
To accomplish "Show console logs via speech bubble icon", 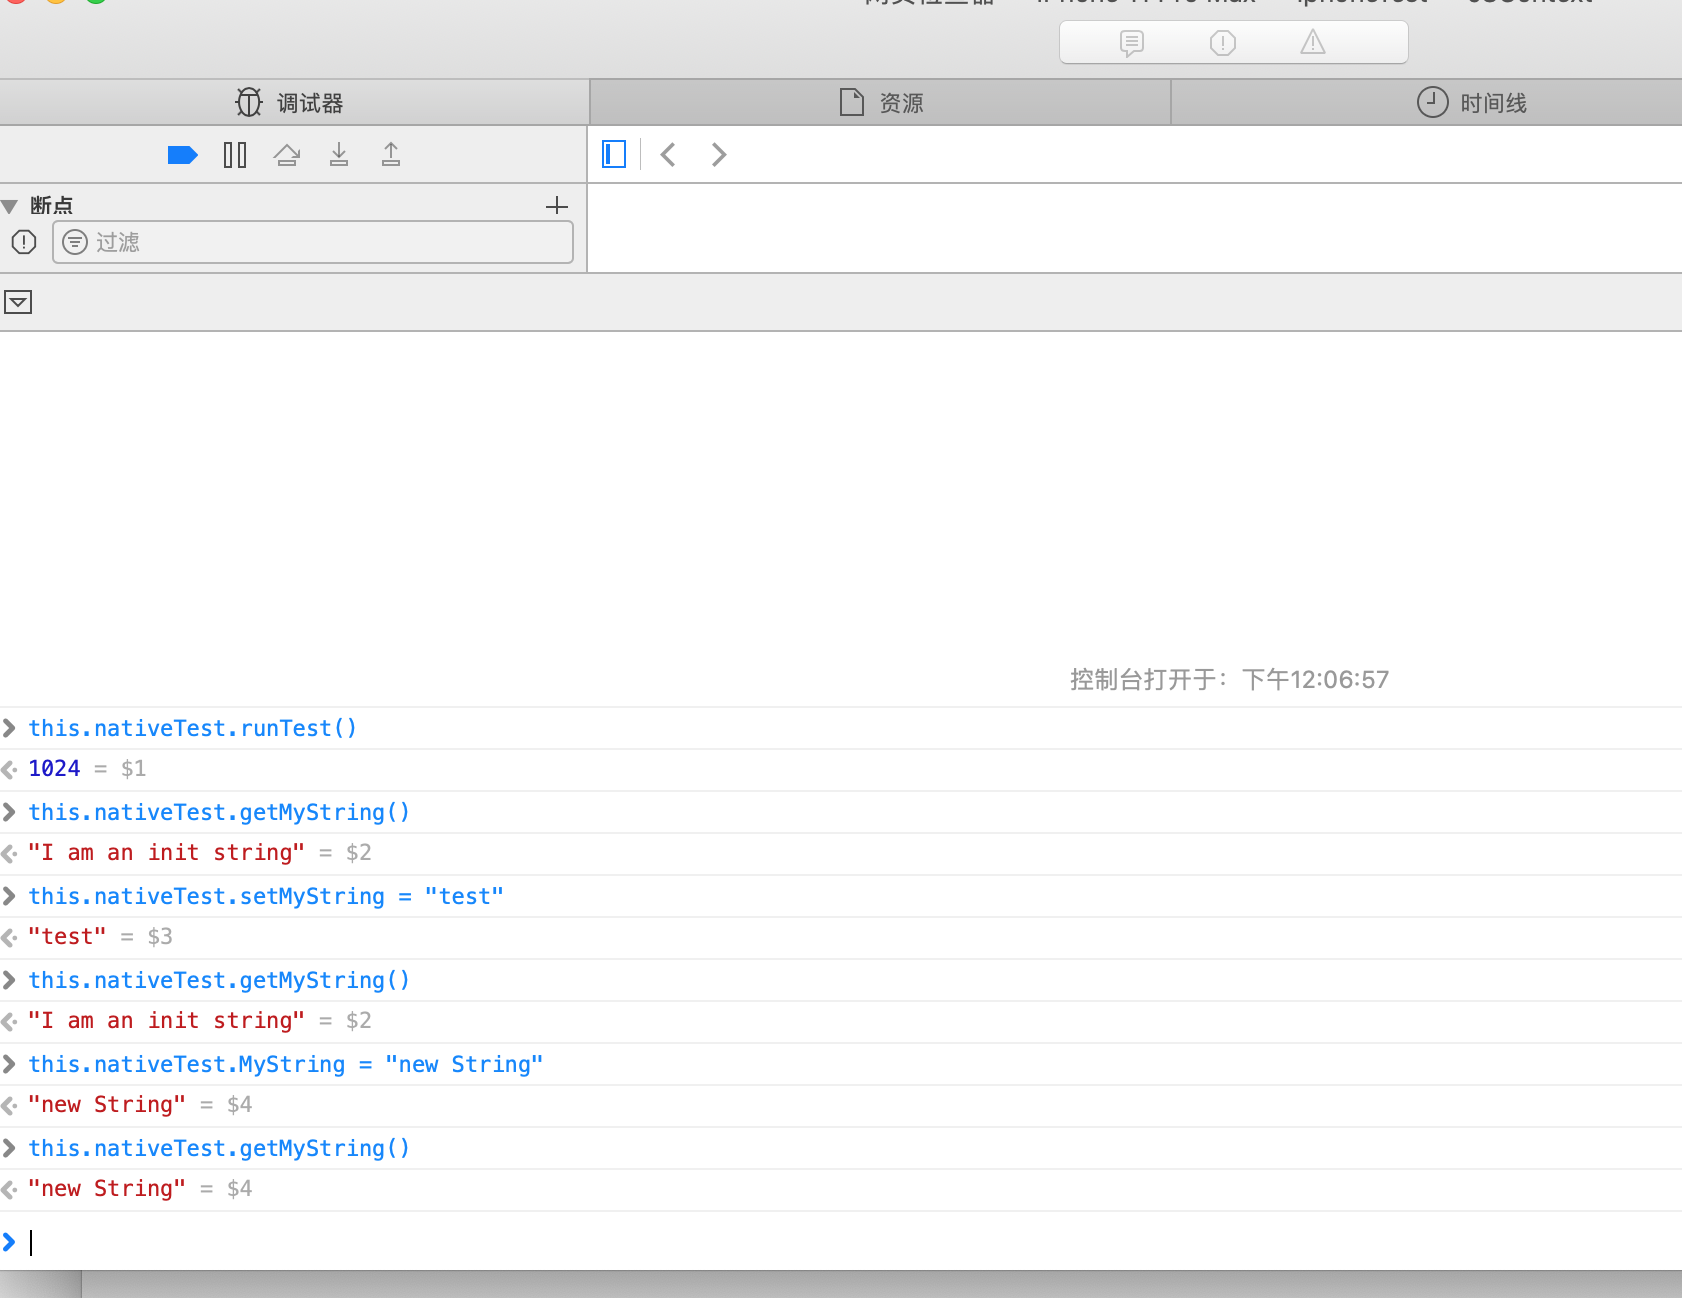I will 1131,43.
